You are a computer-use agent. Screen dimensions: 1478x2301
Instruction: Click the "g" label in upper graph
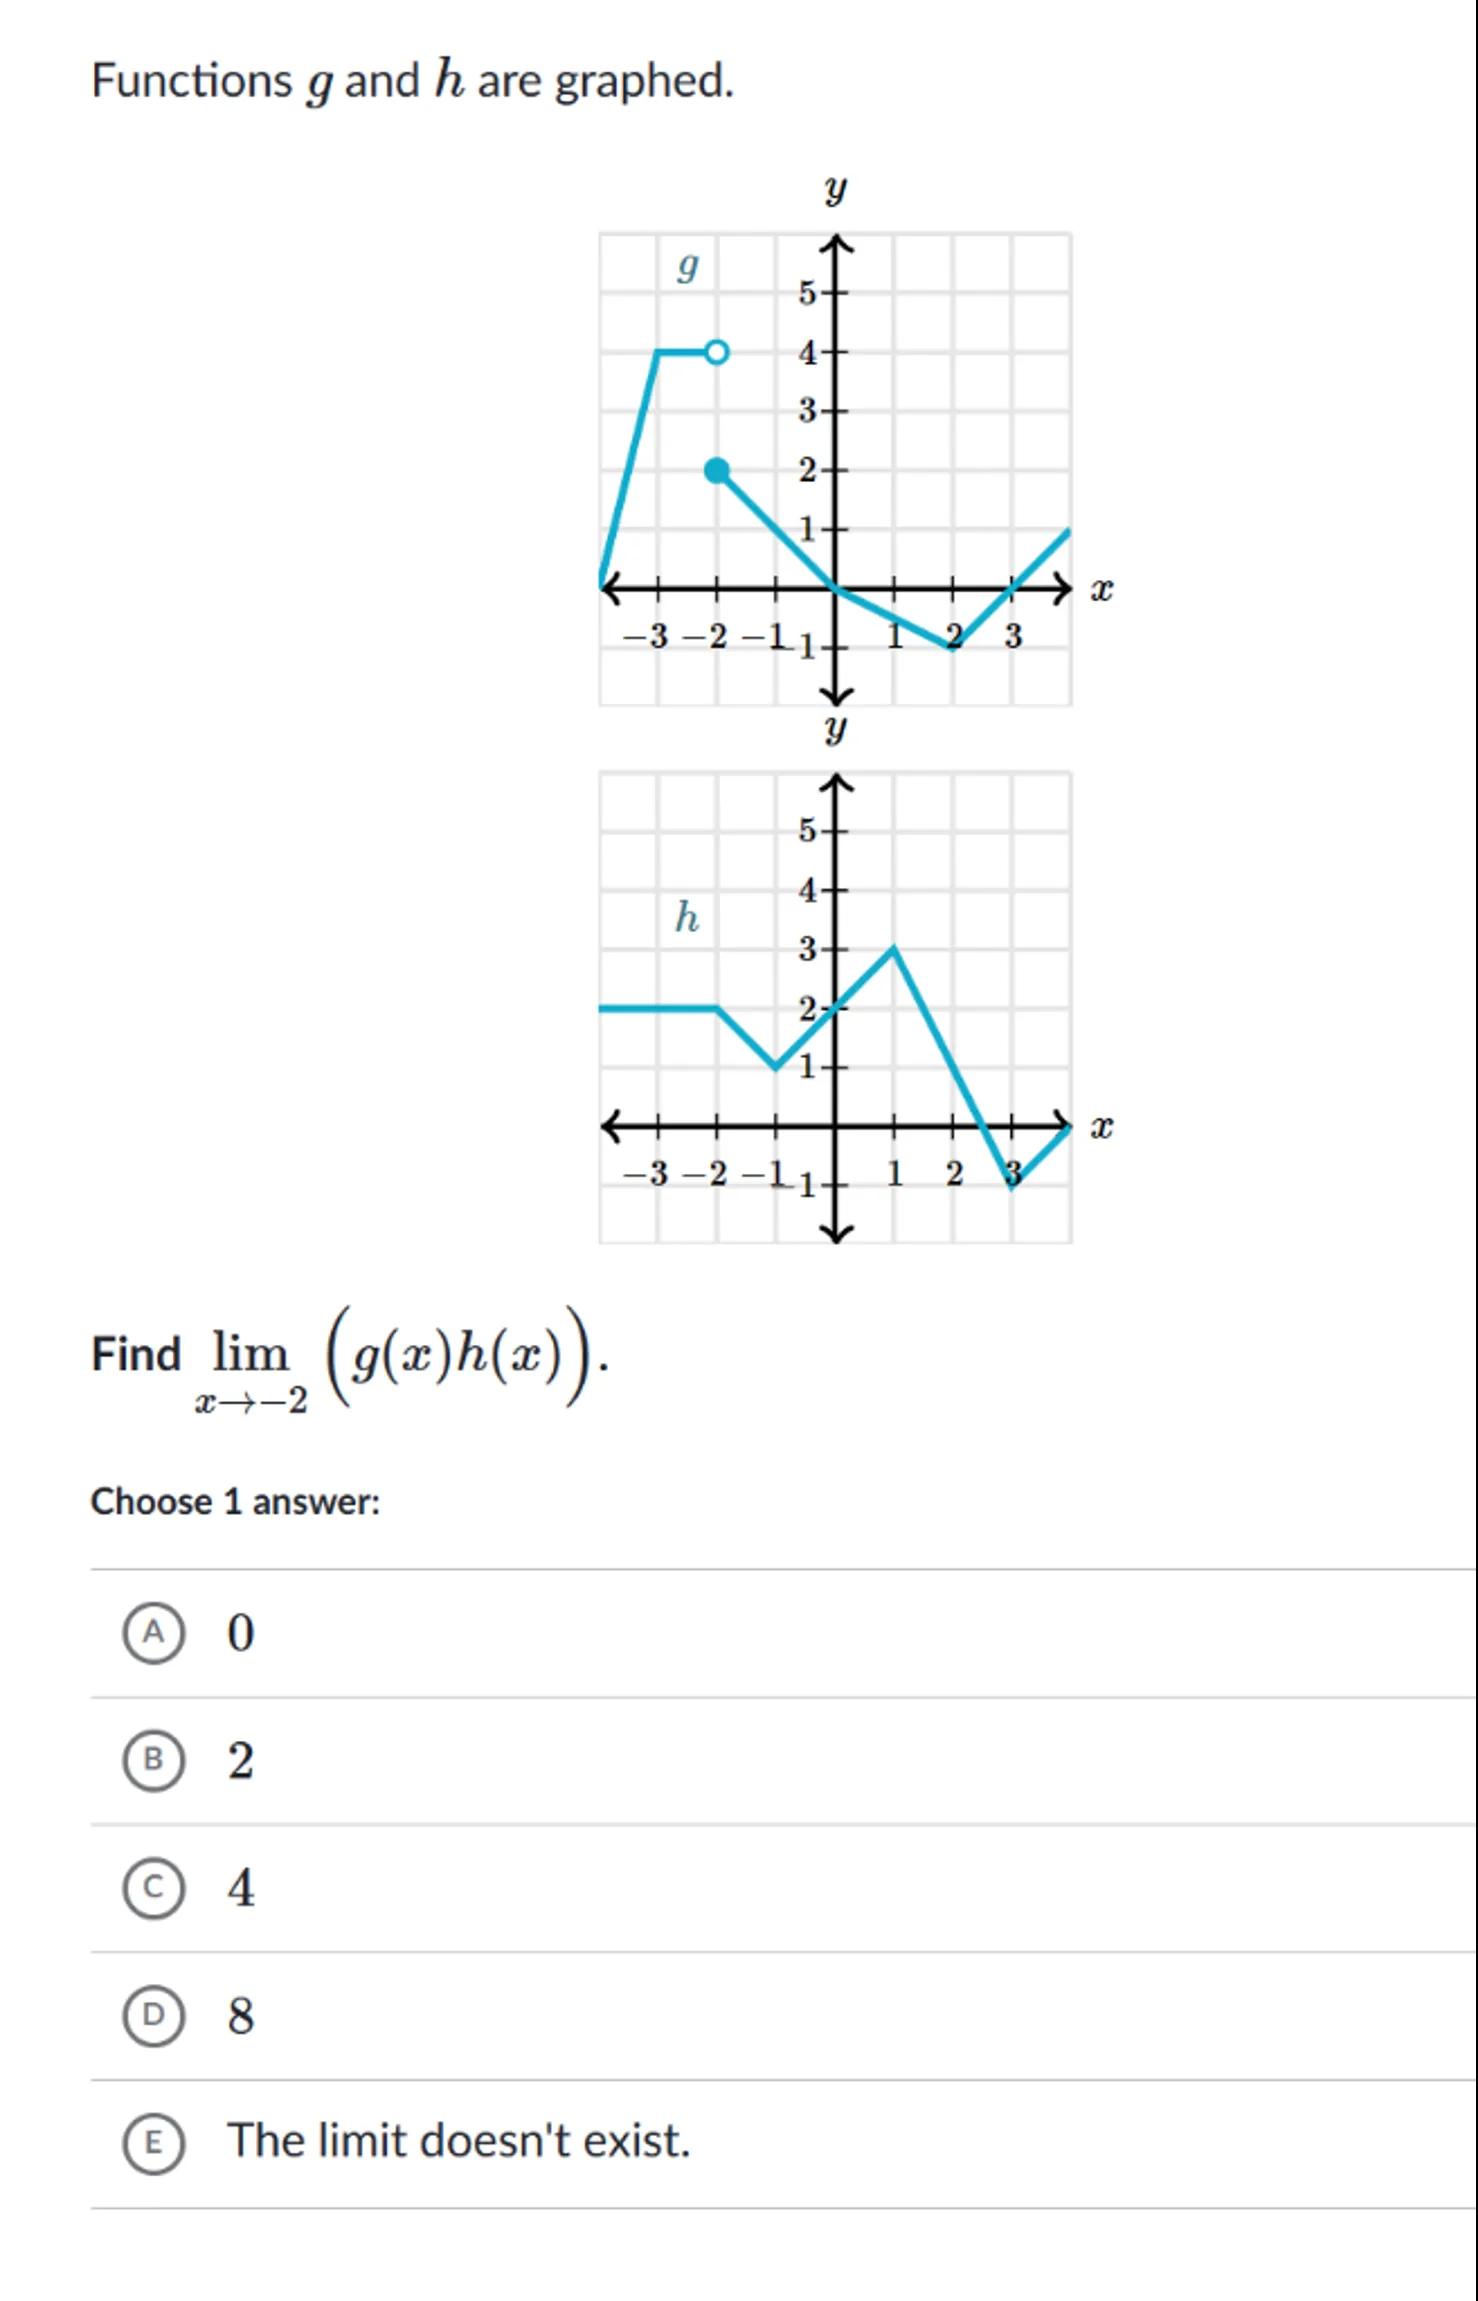(687, 266)
